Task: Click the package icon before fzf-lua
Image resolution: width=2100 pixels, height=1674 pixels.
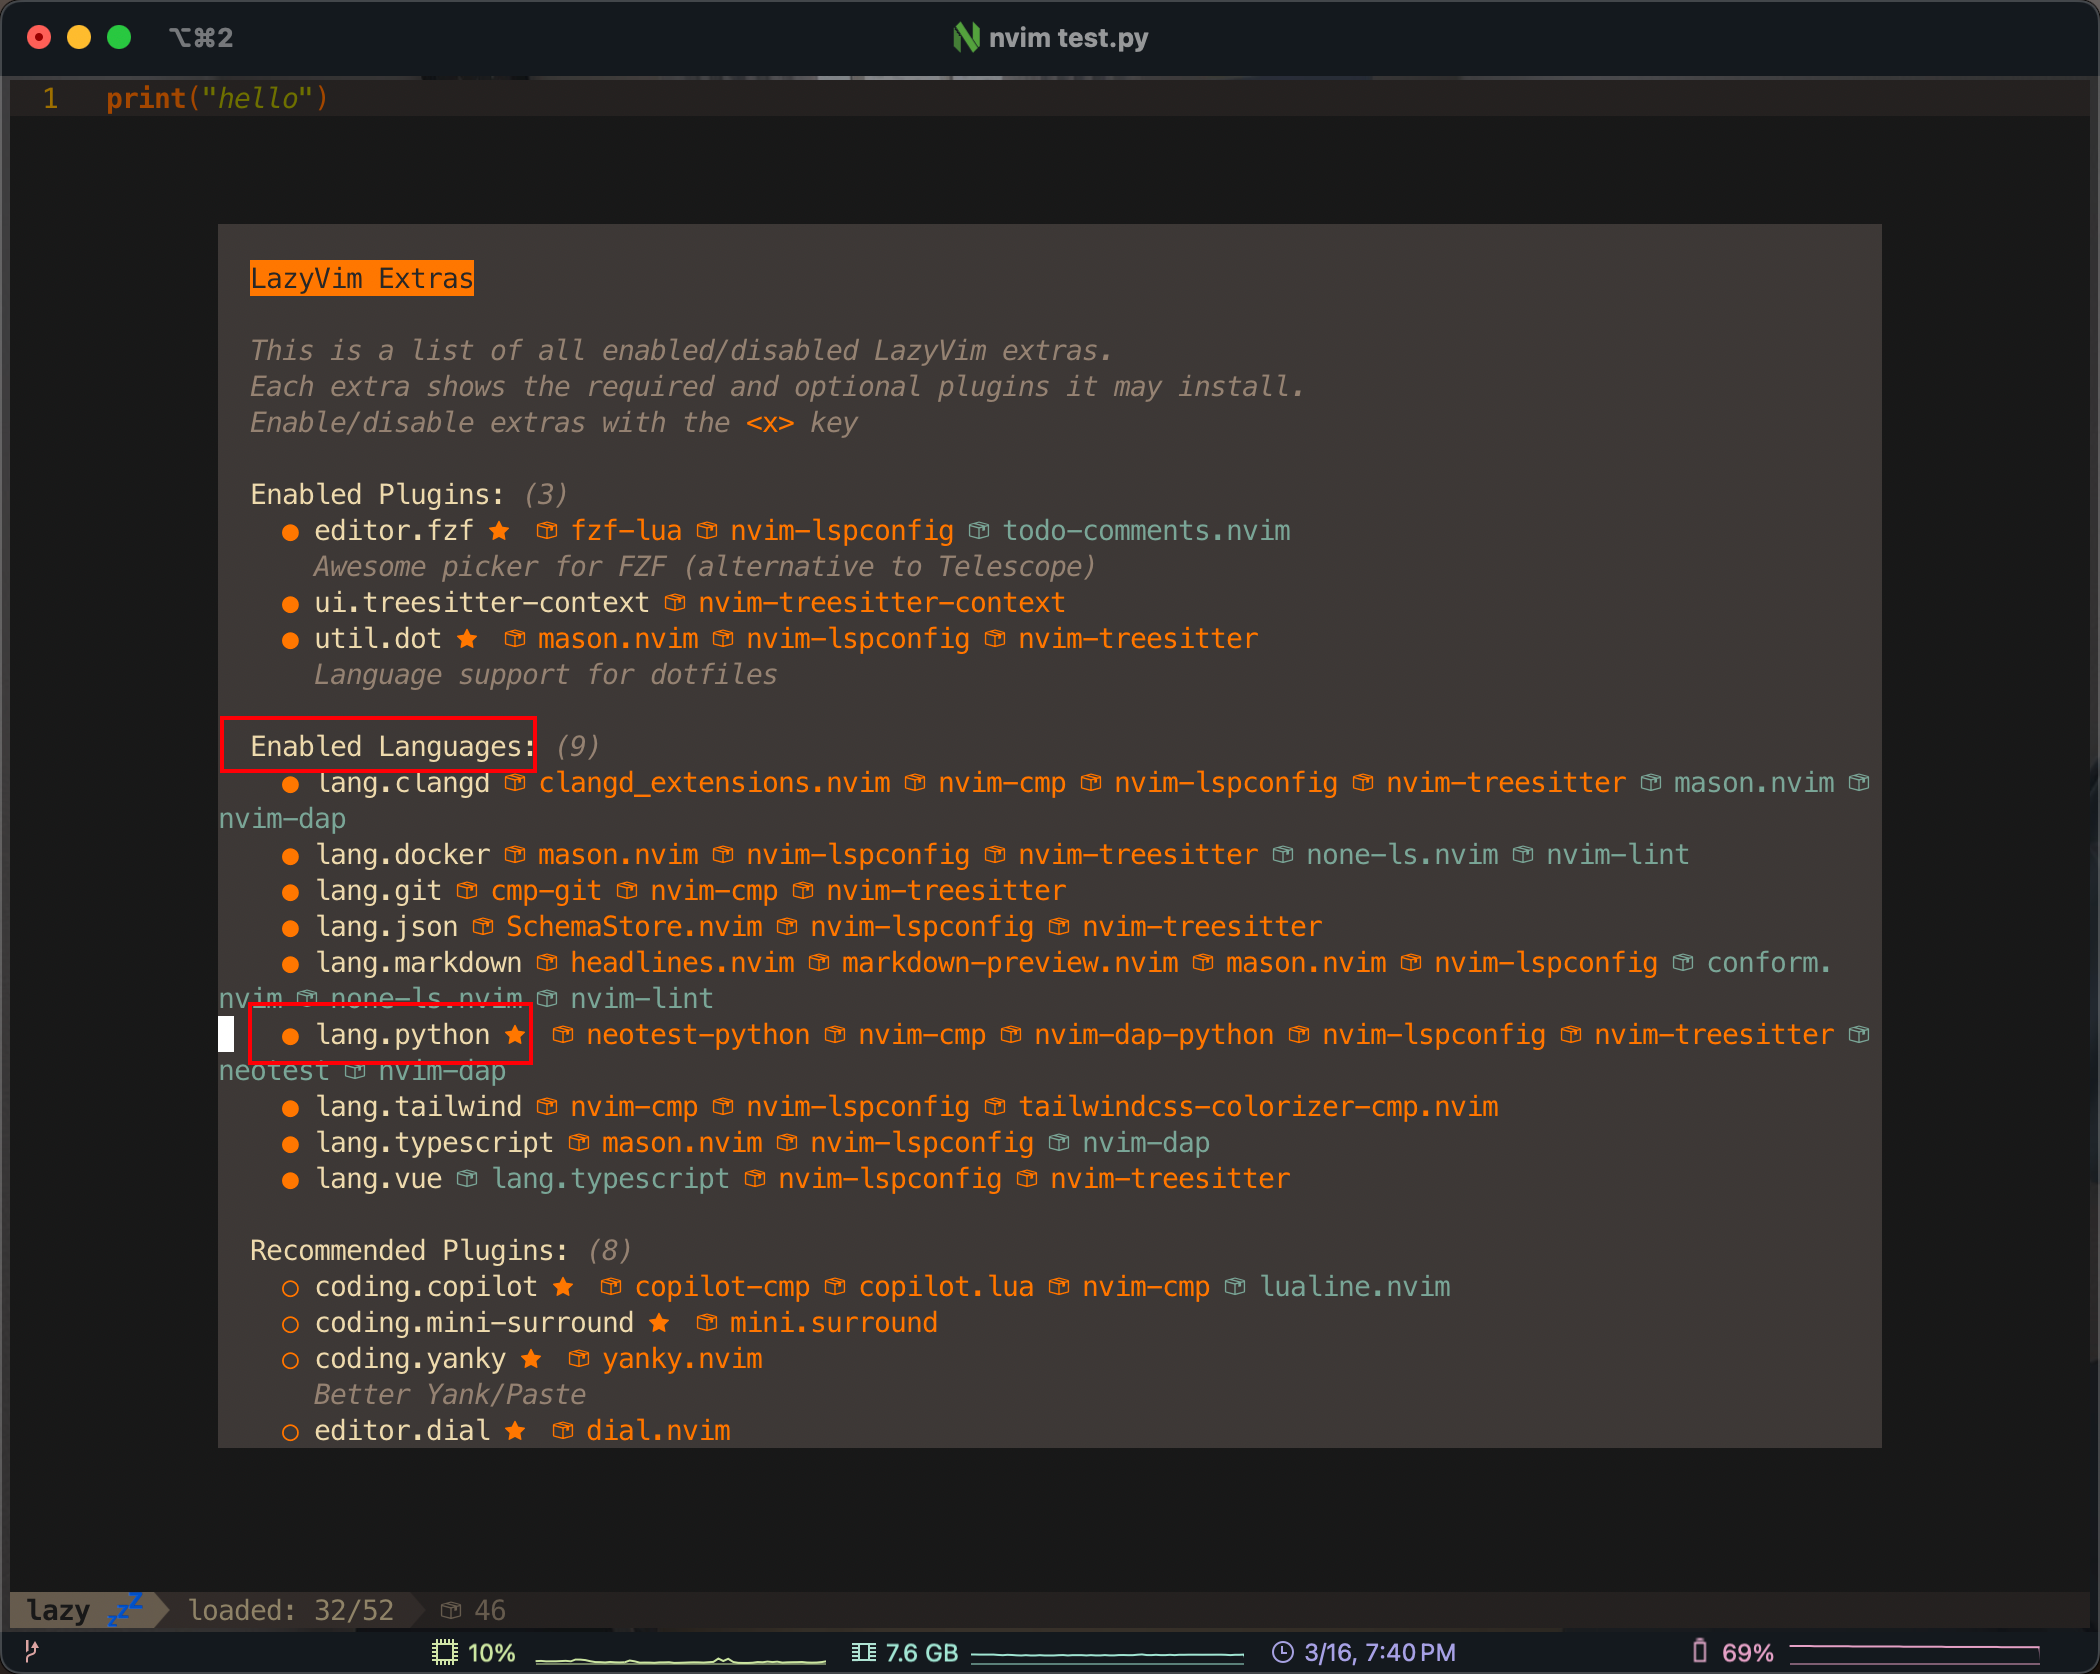Action: 547,531
